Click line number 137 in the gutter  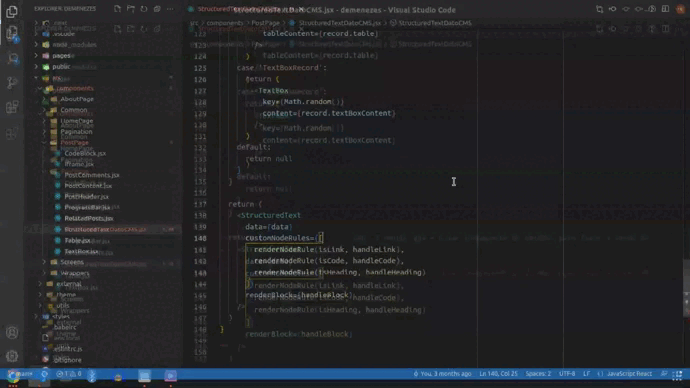pyautogui.click(x=200, y=204)
